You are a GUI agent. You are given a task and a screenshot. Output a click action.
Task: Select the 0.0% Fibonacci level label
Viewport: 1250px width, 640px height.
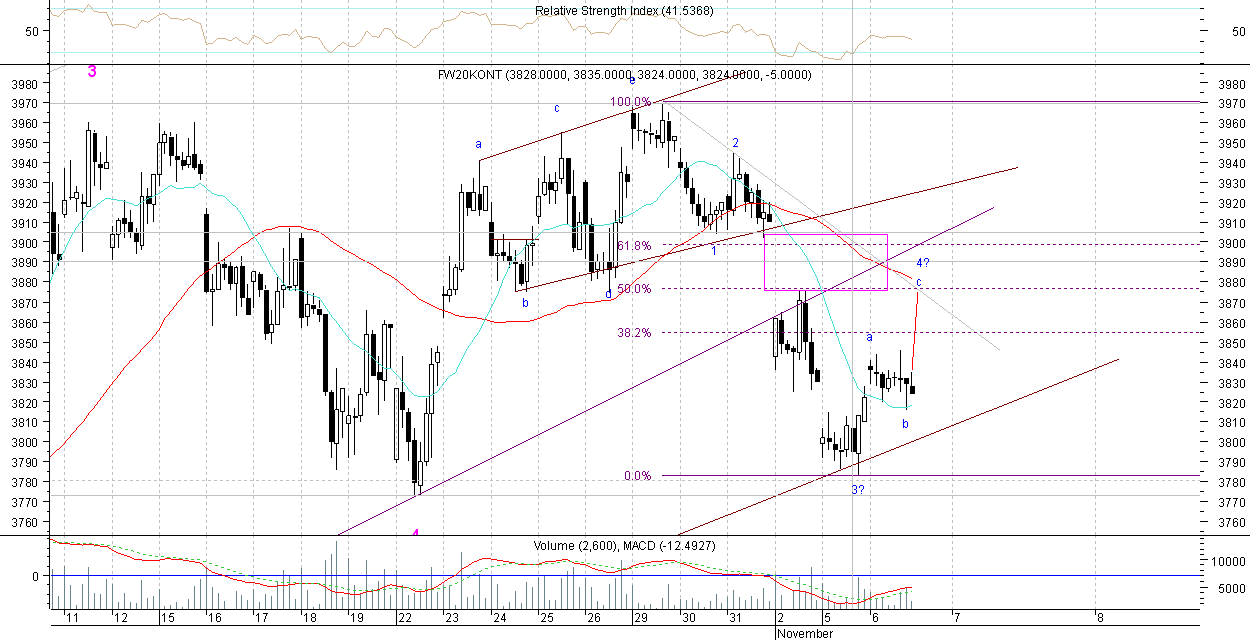[x=637, y=476]
